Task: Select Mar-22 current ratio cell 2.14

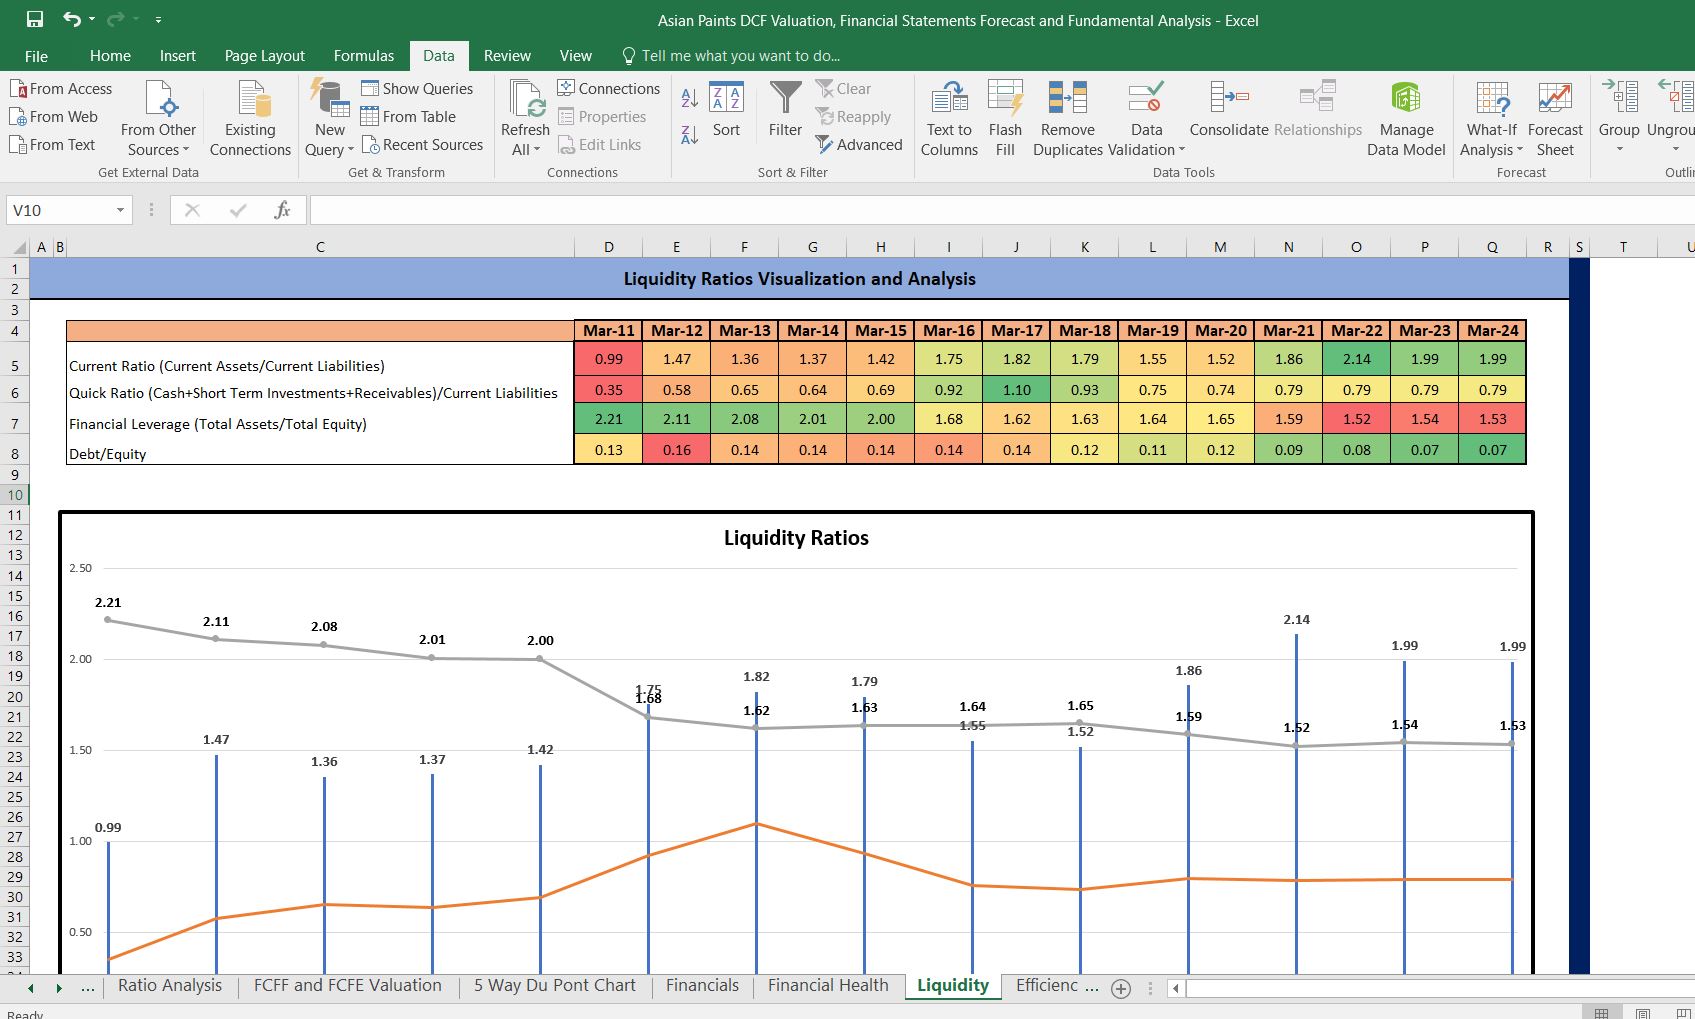Action: [x=1356, y=359]
